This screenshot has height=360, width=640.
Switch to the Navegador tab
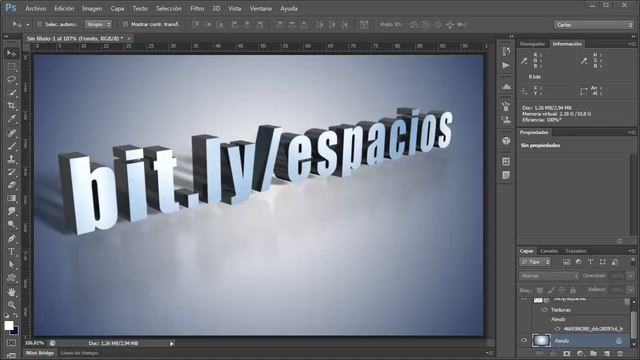[x=532, y=44]
